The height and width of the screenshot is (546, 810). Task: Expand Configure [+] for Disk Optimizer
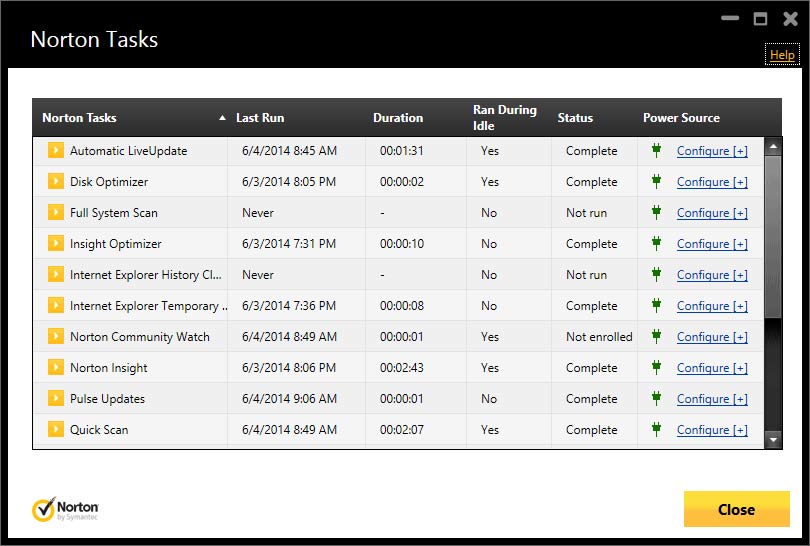712,182
